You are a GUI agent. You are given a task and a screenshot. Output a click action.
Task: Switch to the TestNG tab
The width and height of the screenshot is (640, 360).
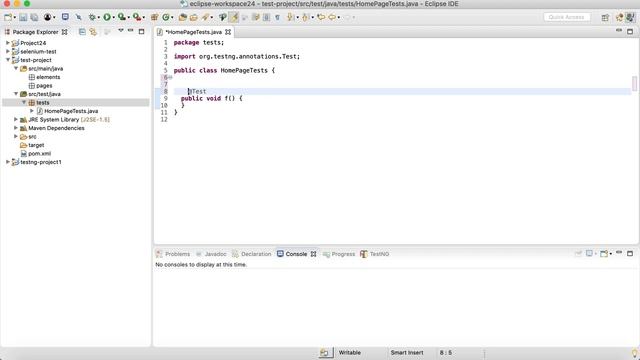(375, 254)
